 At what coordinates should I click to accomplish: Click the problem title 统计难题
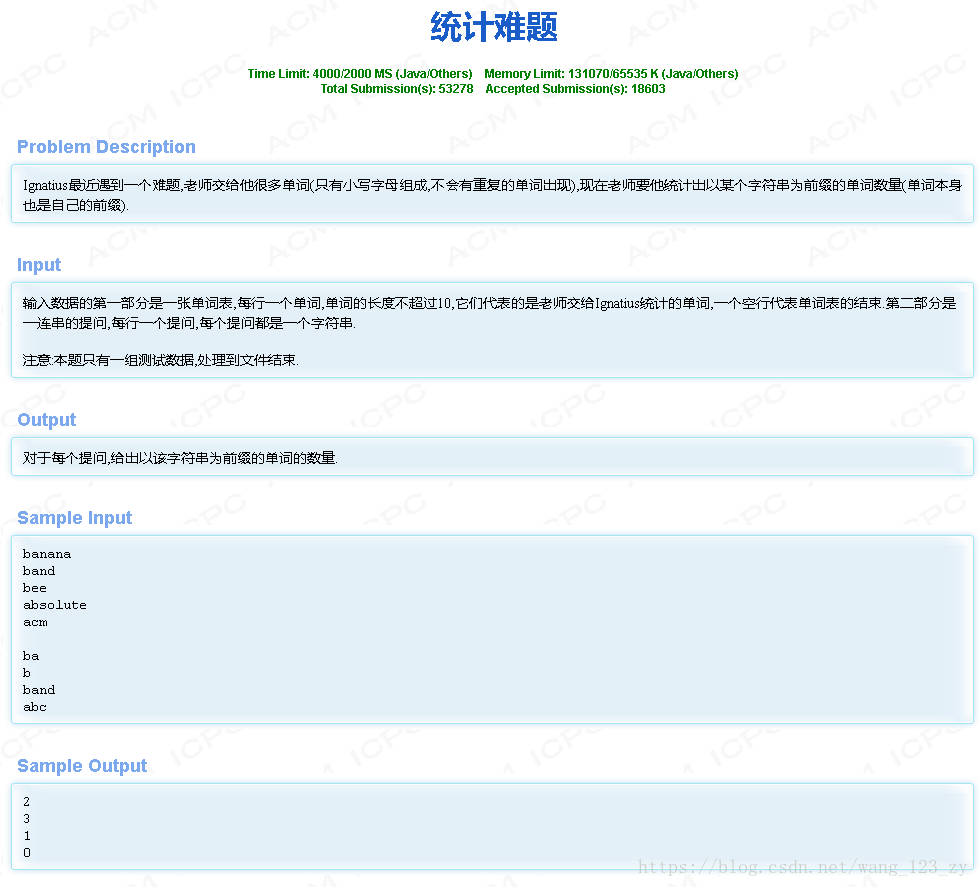(x=493, y=27)
